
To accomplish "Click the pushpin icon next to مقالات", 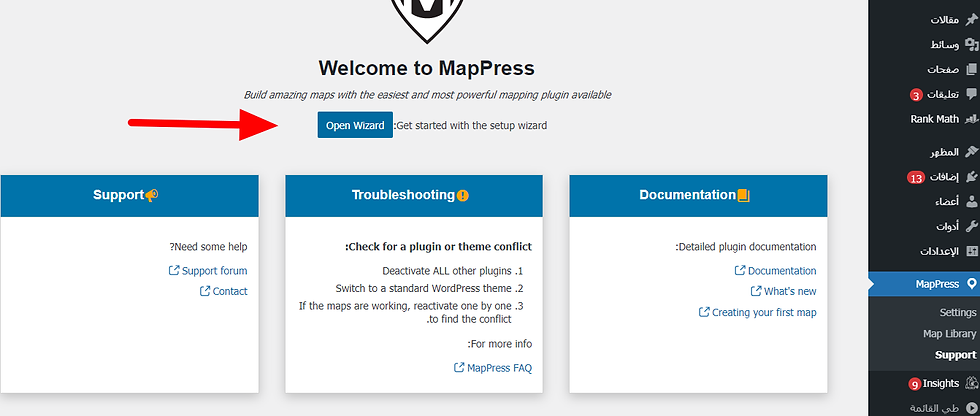I will (971, 19).
